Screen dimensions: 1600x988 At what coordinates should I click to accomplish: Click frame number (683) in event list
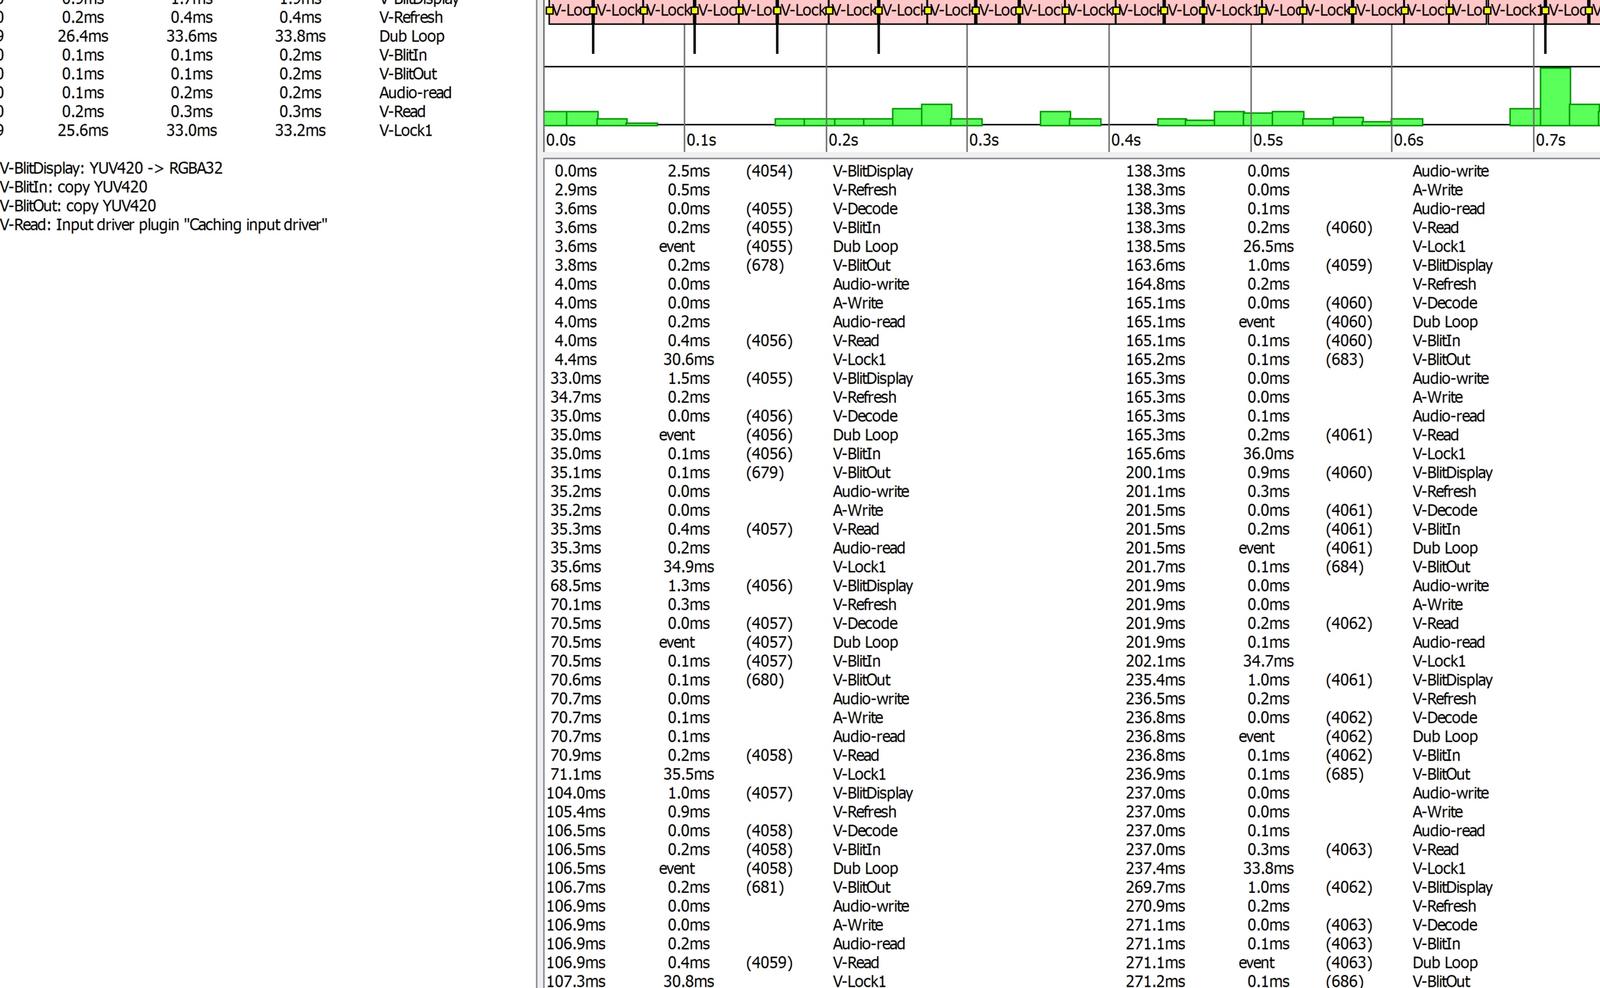tap(1344, 359)
